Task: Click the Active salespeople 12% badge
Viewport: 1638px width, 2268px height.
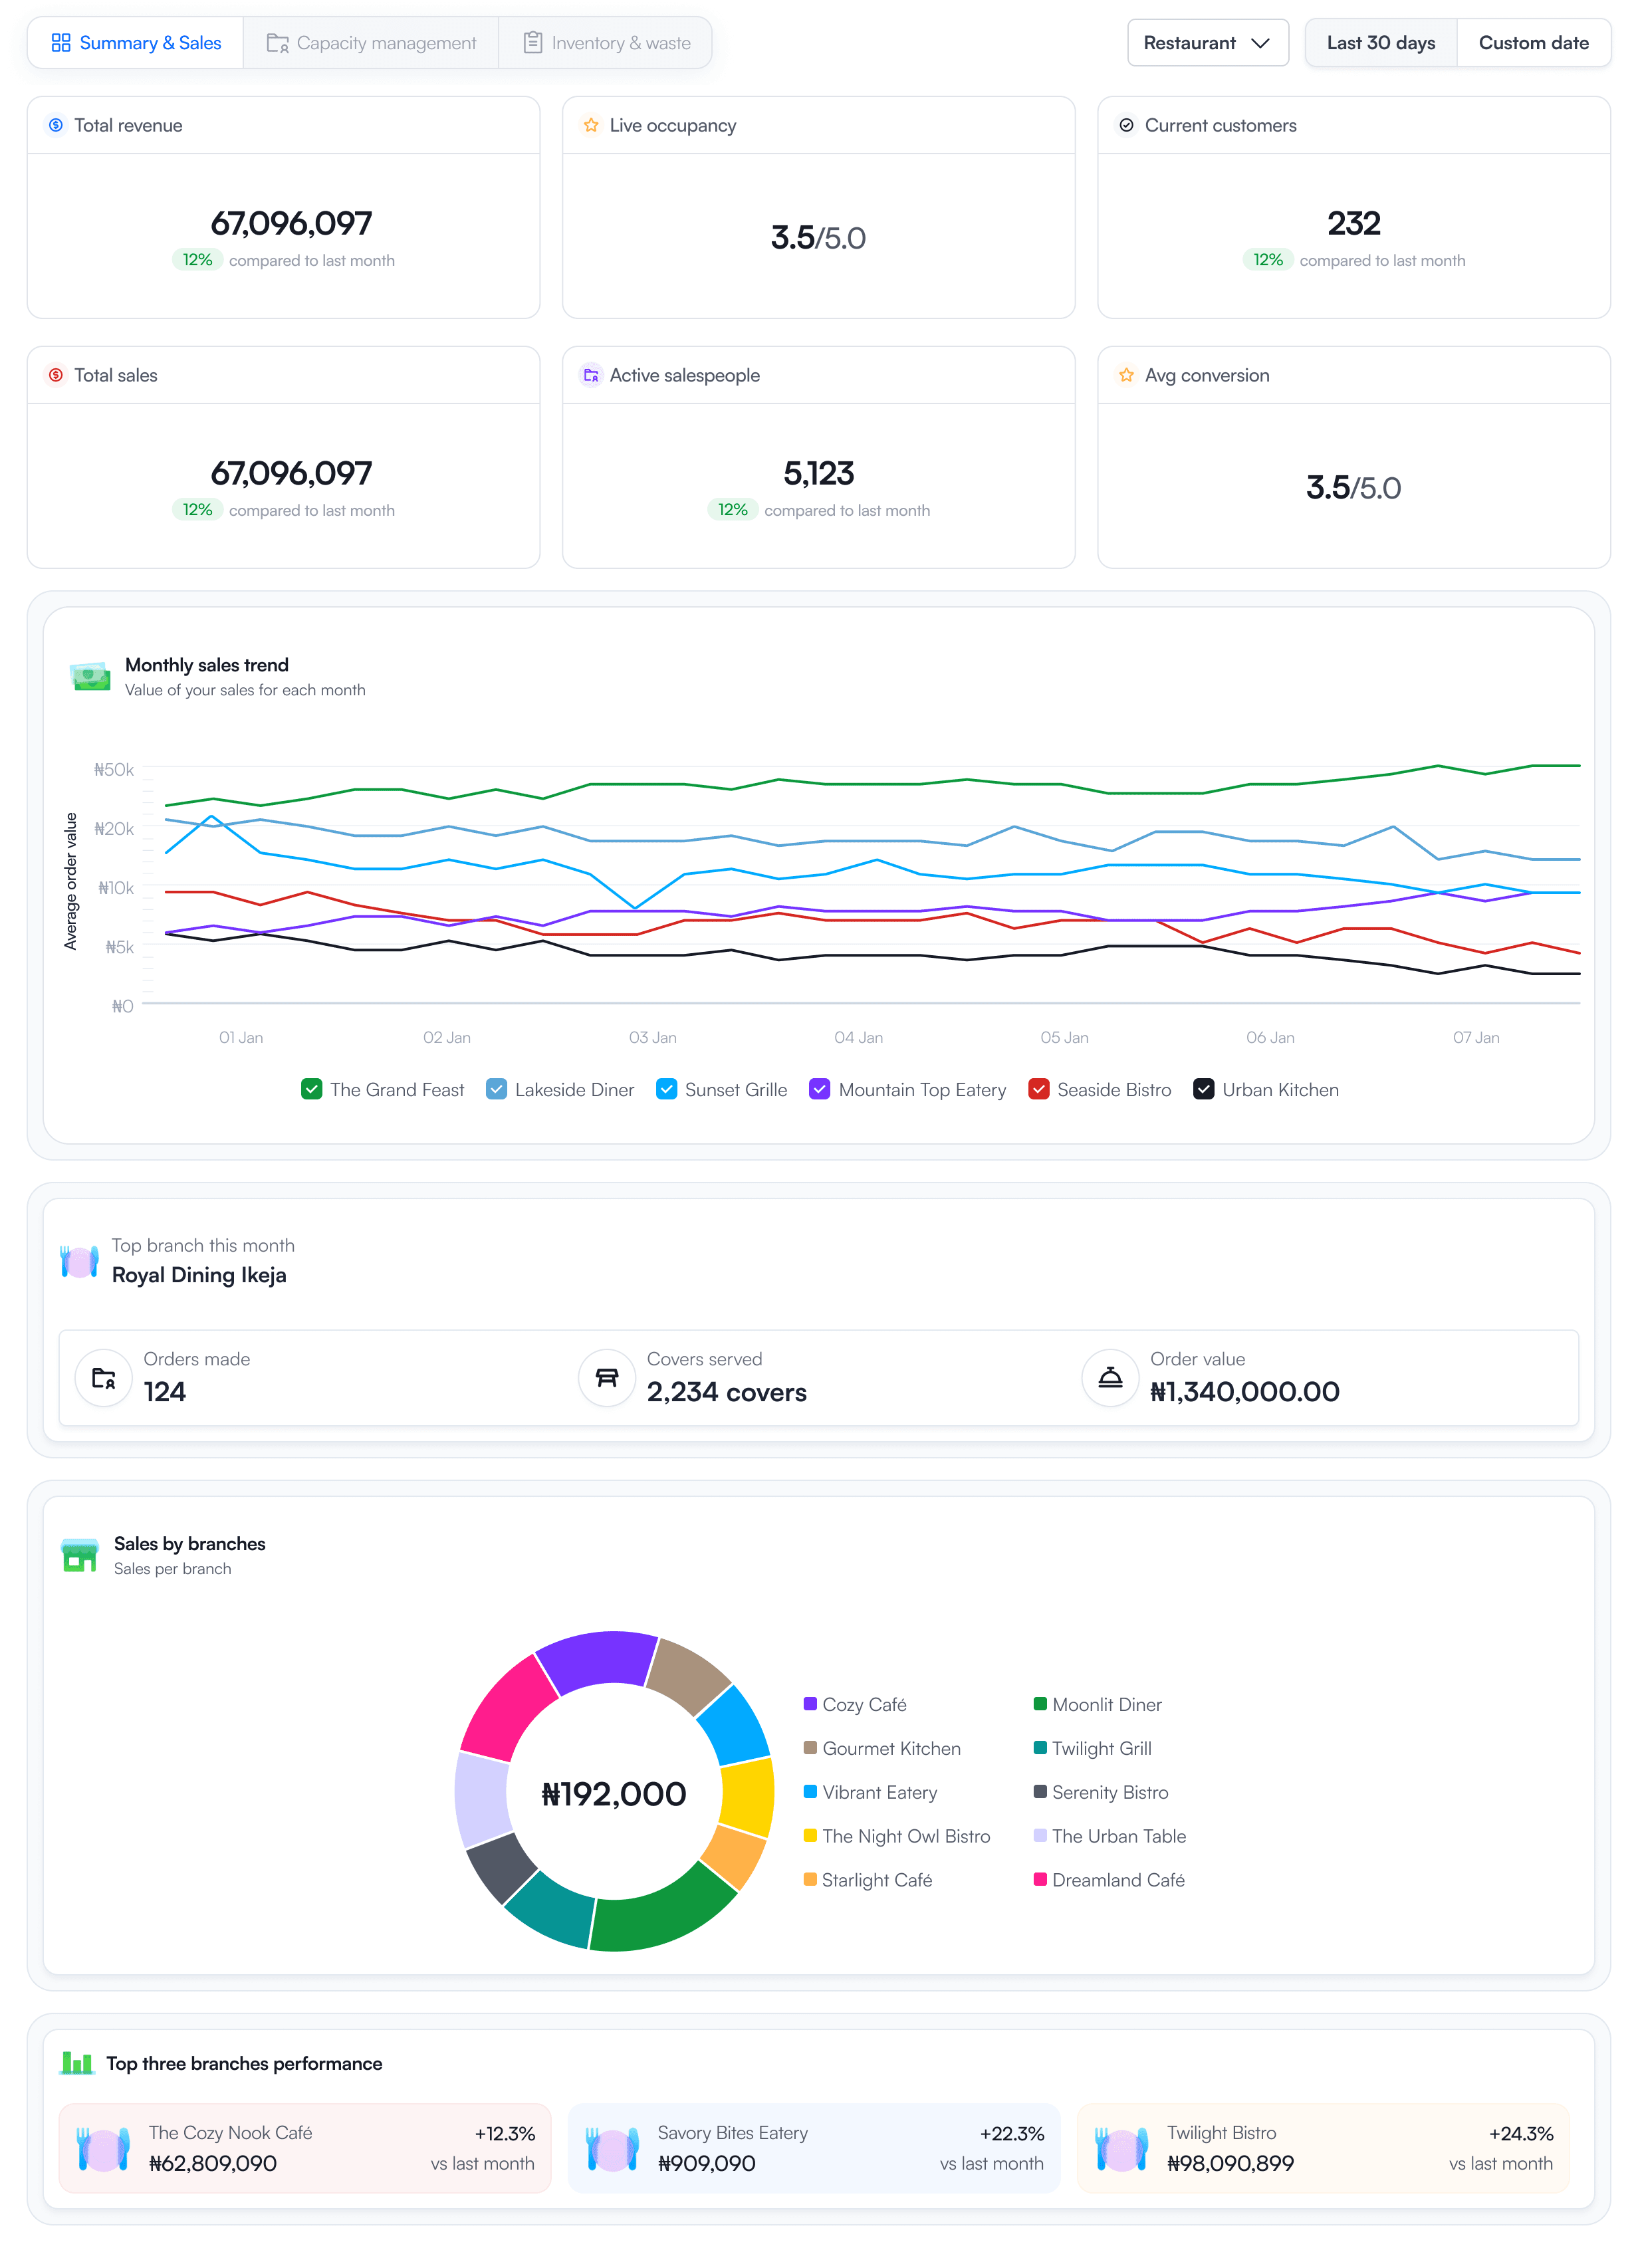Action: pyautogui.click(x=732, y=510)
